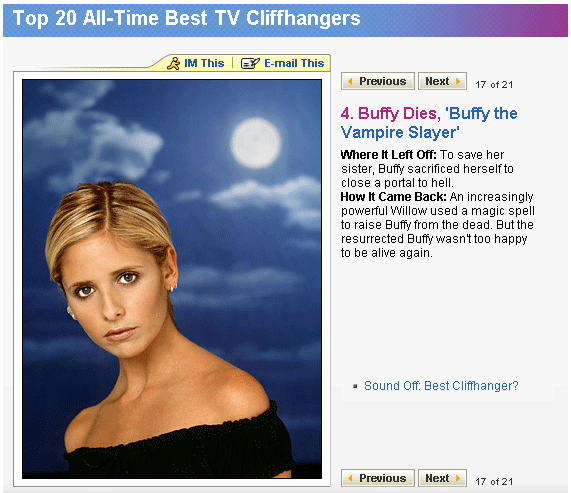Click the top 17 of 21 counter
571x493 pixels.
pyautogui.click(x=494, y=85)
